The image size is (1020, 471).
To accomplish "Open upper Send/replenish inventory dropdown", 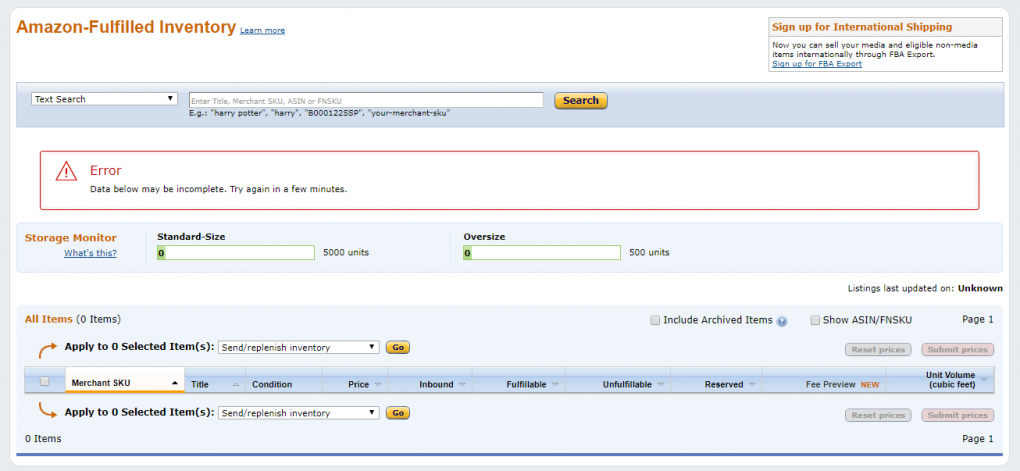I will [x=299, y=347].
